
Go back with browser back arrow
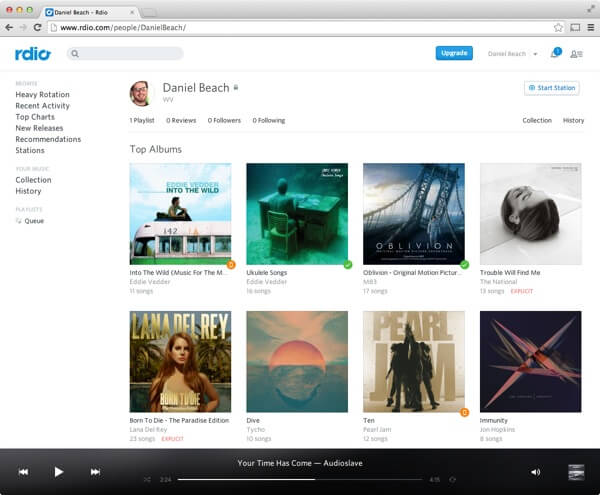pos(9,28)
